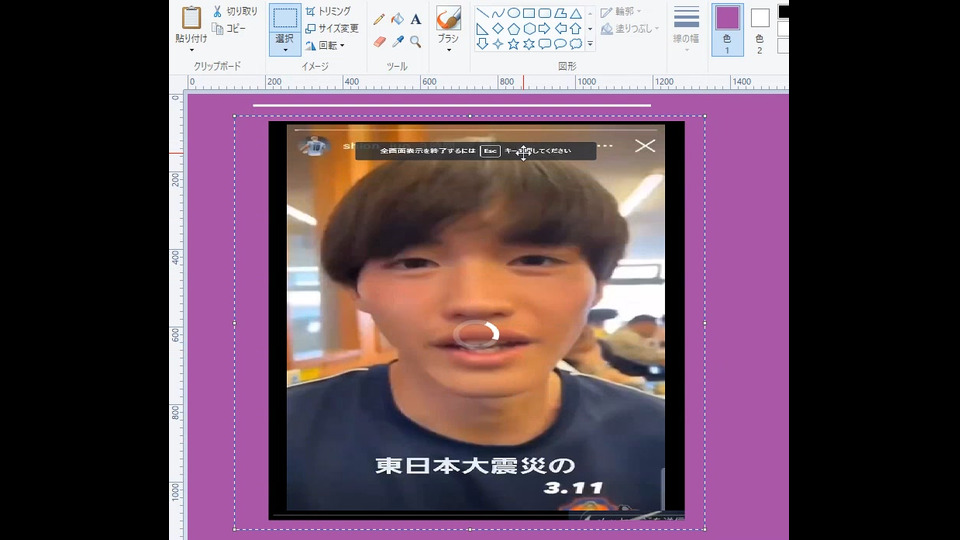Viewport: 960px width, 540px height.
Task: Click 切り取り cut button
Action: coord(235,11)
